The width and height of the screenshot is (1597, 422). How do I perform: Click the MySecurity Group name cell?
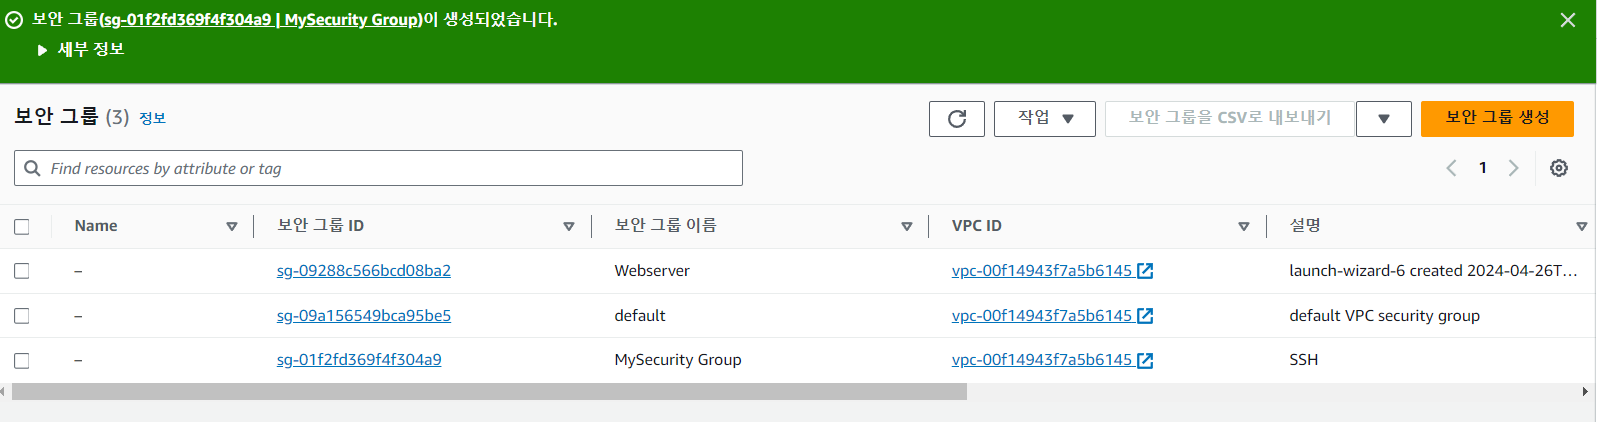pyautogui.click(x=678, y=360)
